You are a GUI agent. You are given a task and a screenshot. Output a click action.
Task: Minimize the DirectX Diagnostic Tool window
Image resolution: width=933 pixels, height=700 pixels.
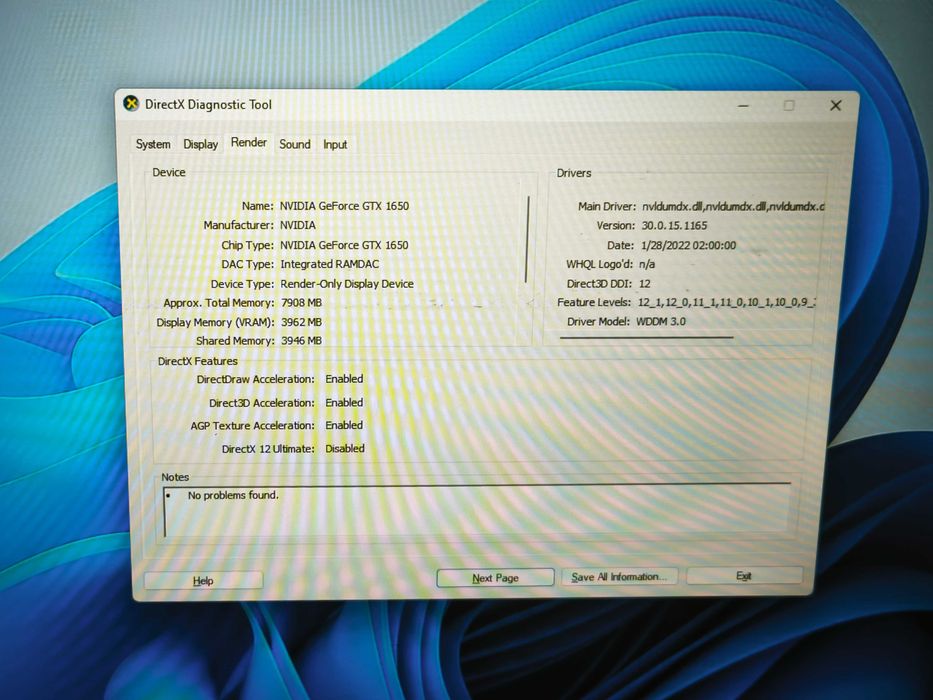coord(743,105)
